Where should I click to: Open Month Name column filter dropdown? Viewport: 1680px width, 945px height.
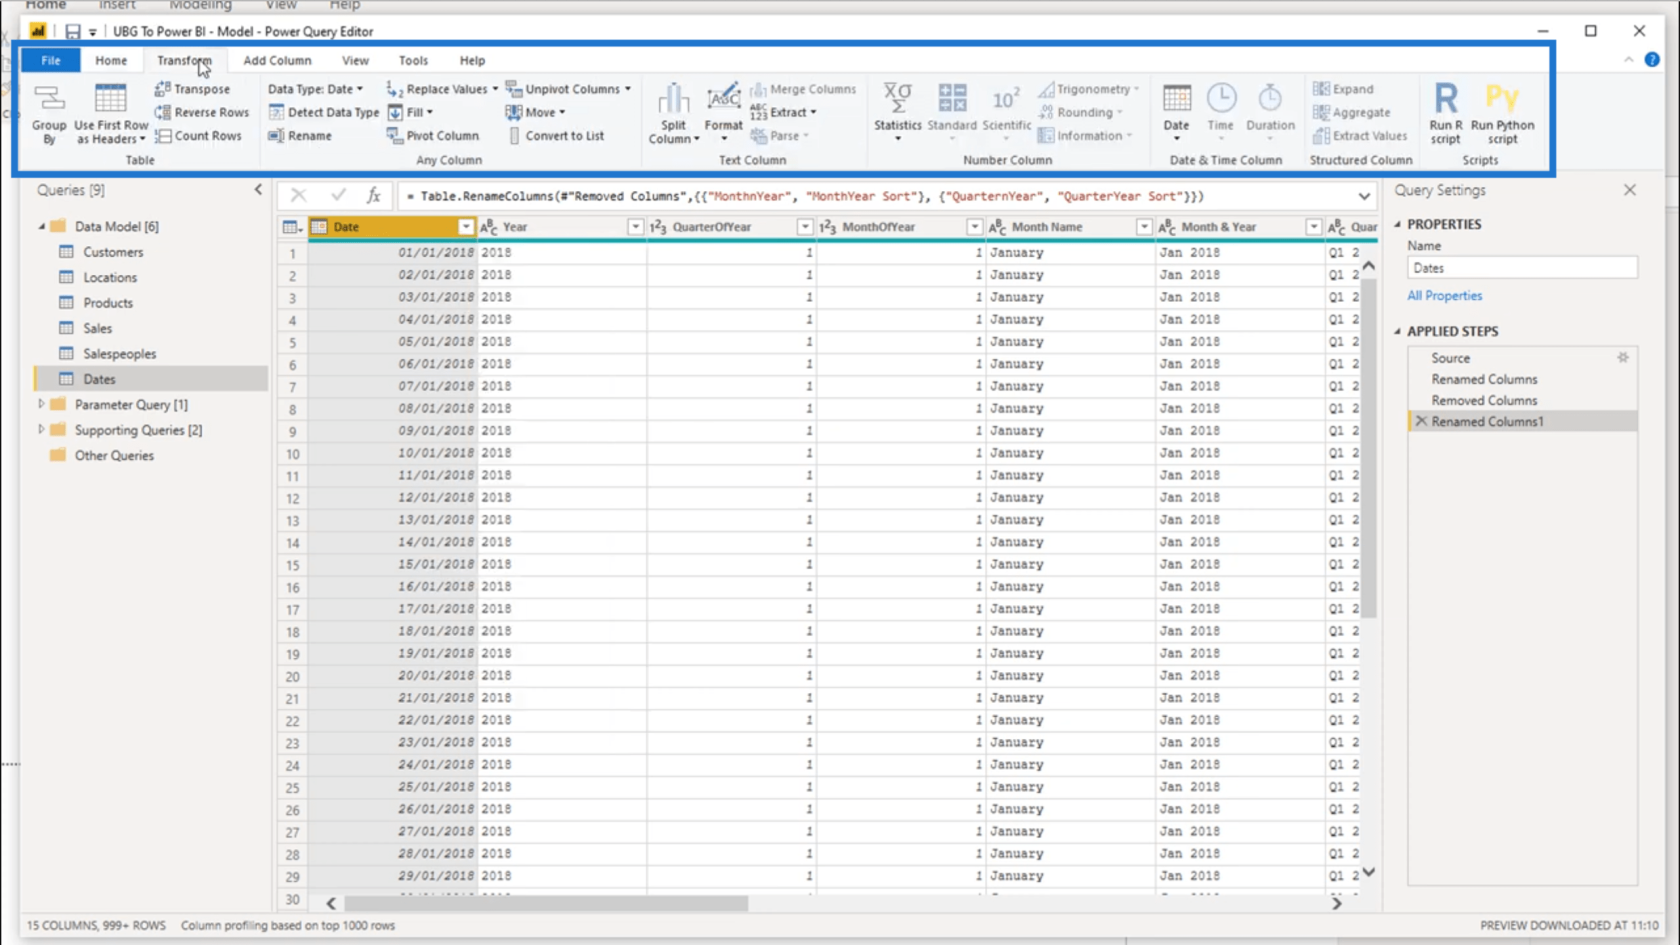(x=1144, y=227)
